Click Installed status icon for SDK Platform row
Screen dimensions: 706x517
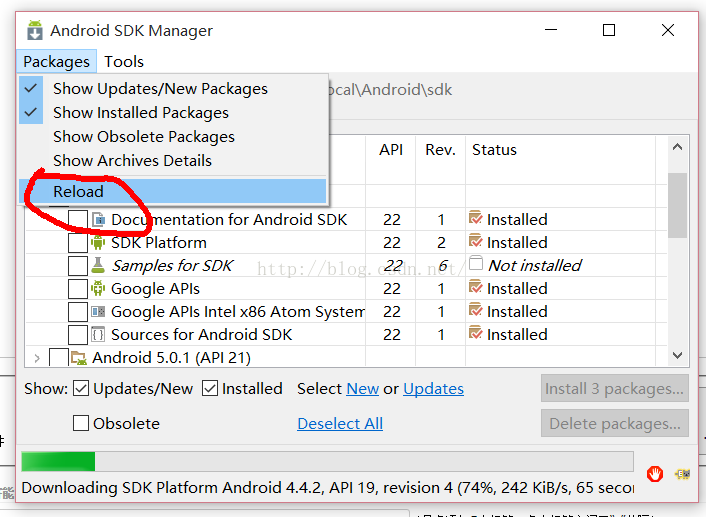pos(475,241)
